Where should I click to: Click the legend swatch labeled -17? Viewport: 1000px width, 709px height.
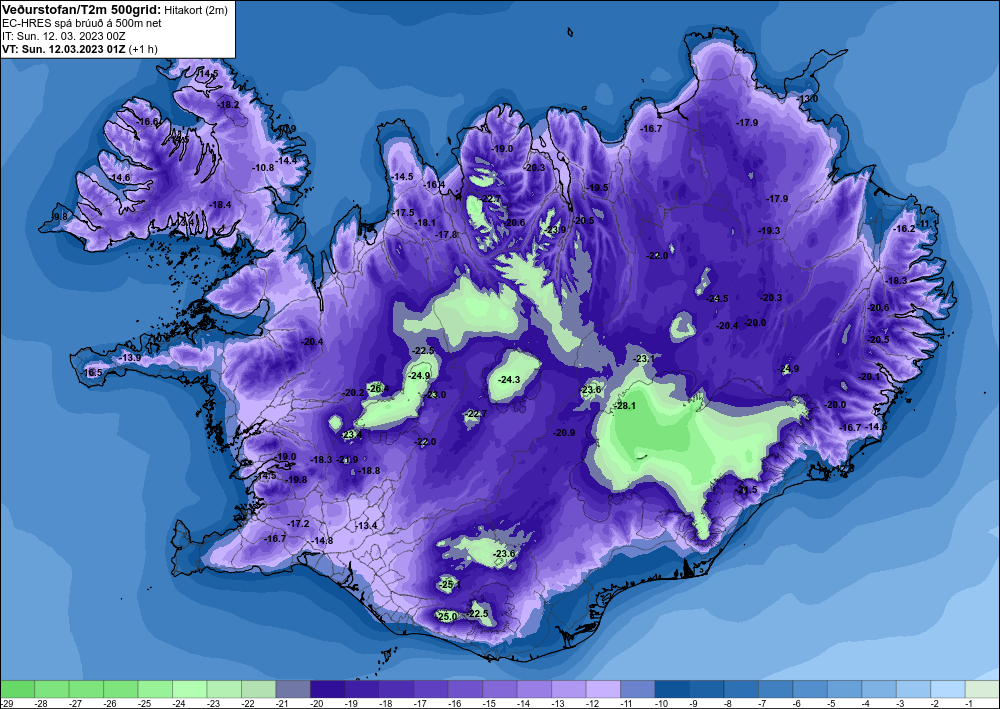coord(430,689)
